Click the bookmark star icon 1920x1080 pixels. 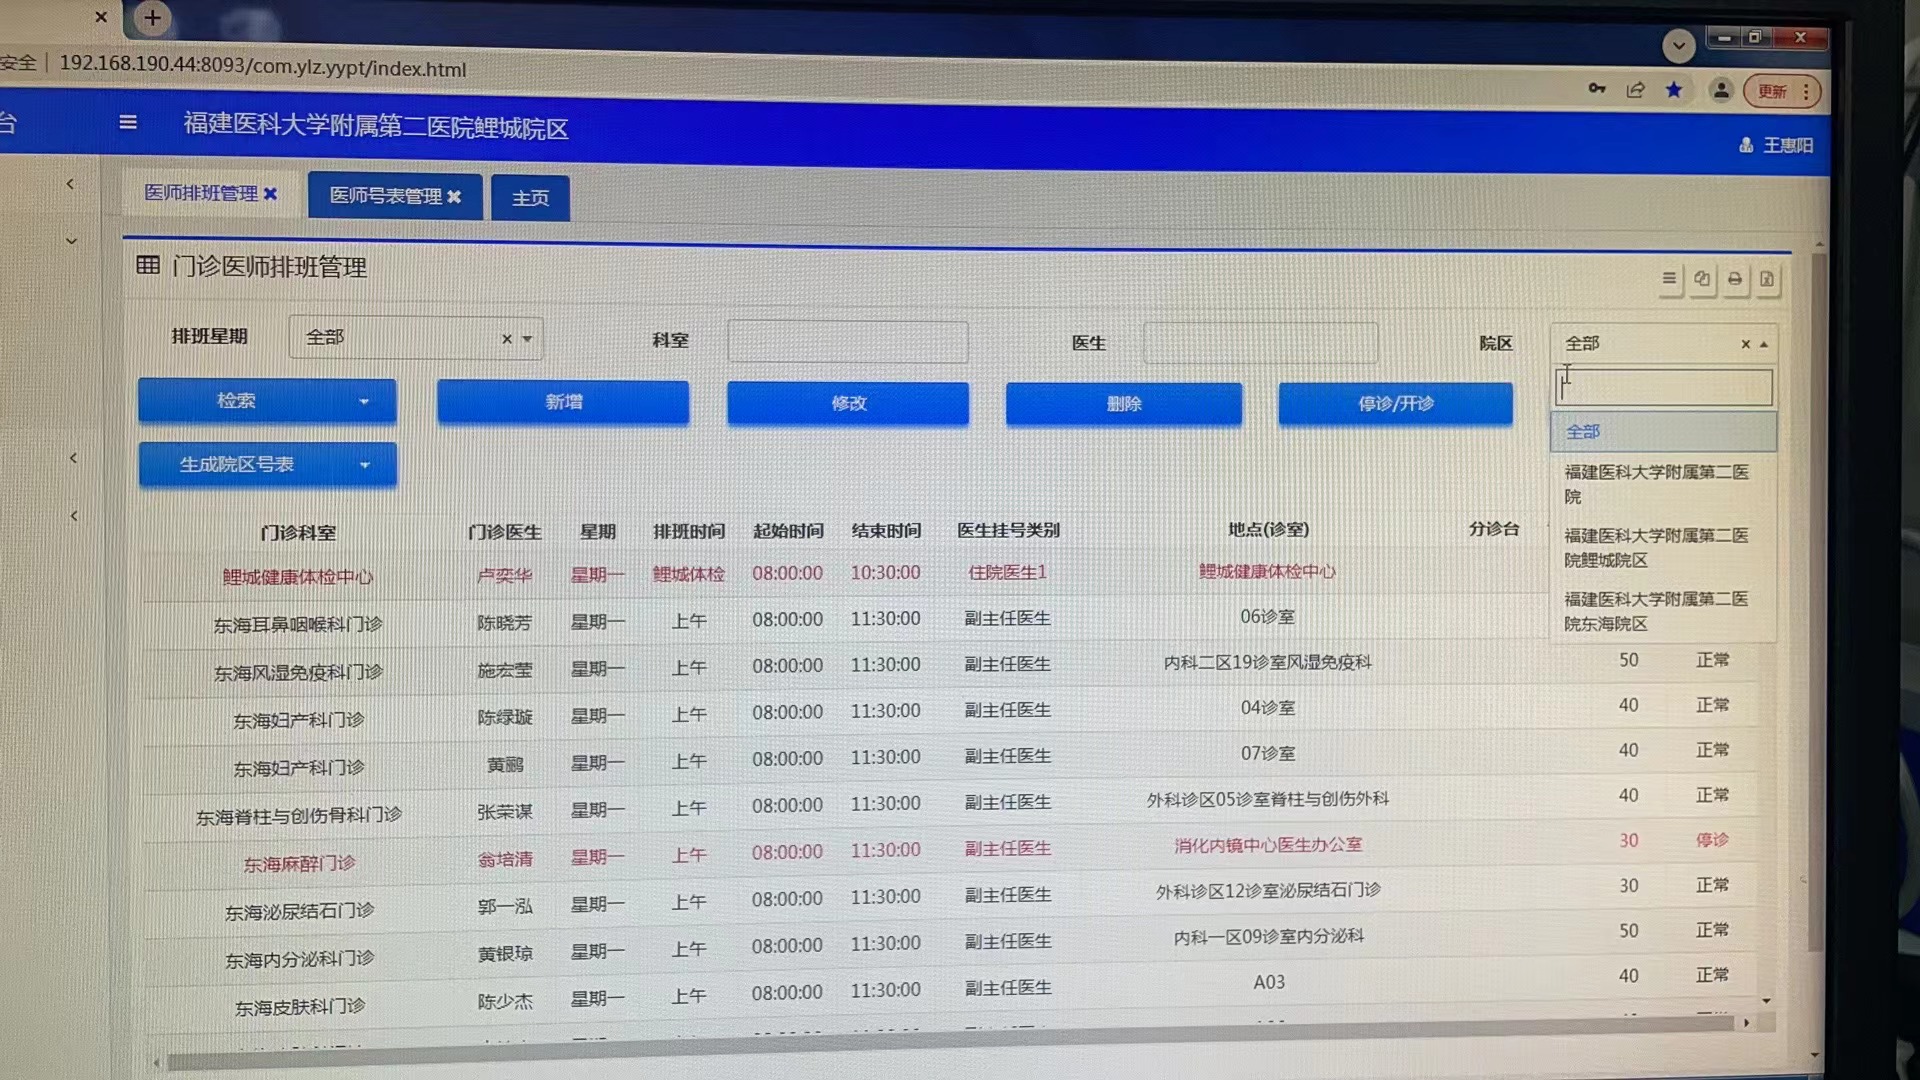tap(1674, 90)
